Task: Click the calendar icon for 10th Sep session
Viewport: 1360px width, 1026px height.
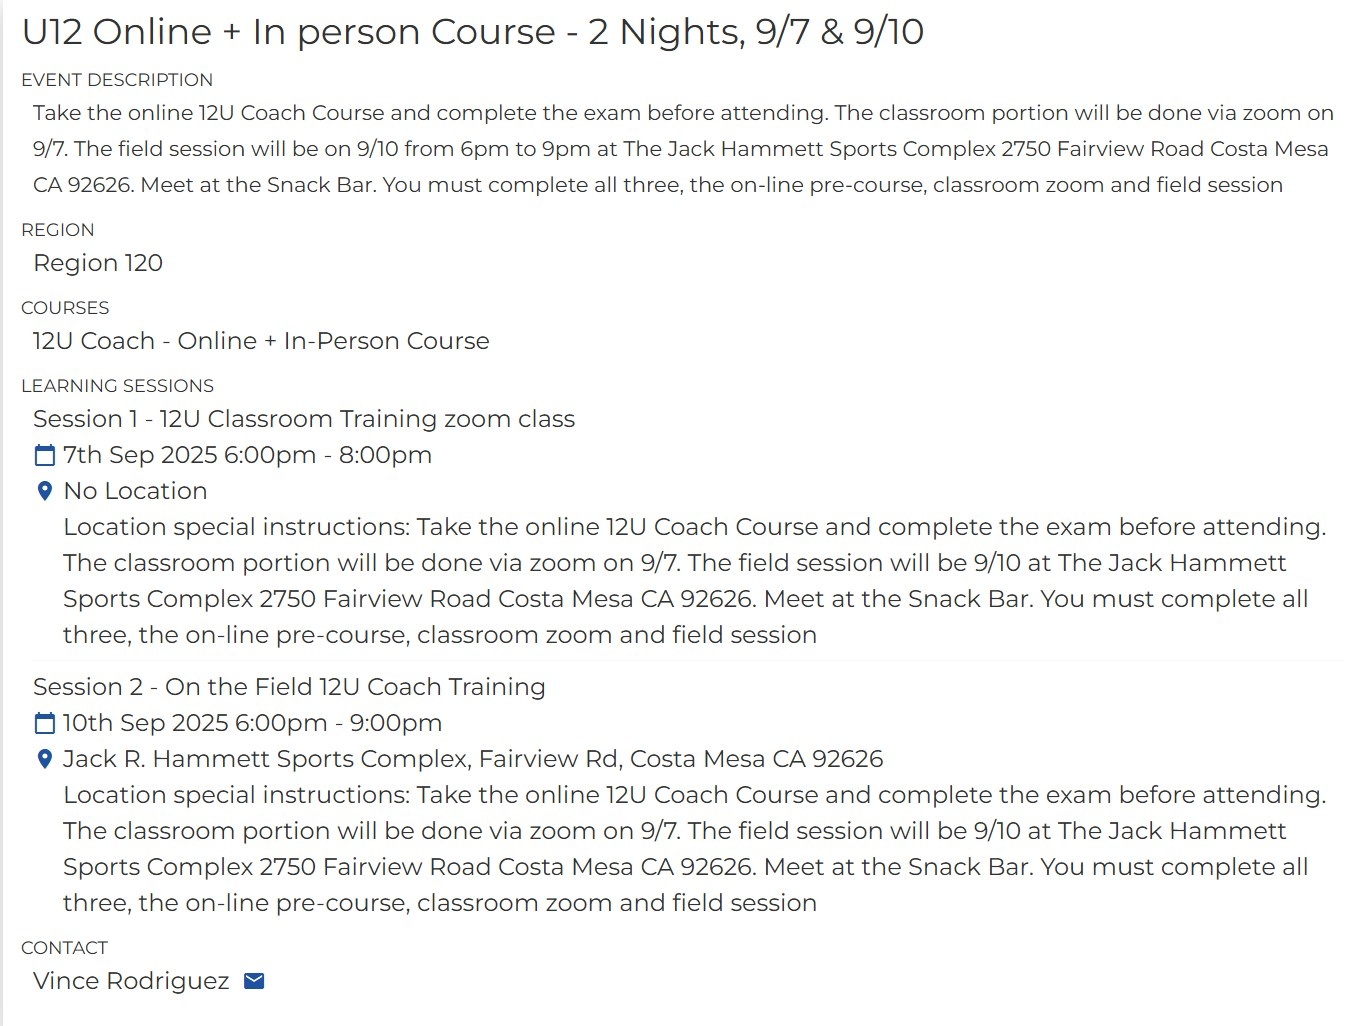Action: pyautogui.click(x=45, y=723)
